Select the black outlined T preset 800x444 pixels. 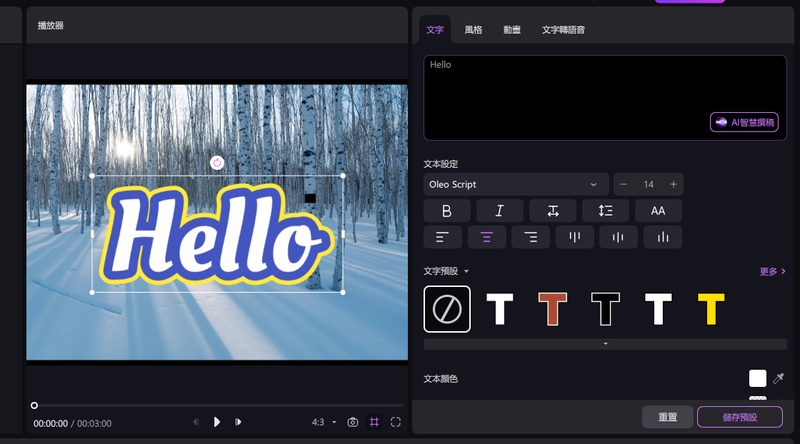pyautogui.click(x=606, y=309)
